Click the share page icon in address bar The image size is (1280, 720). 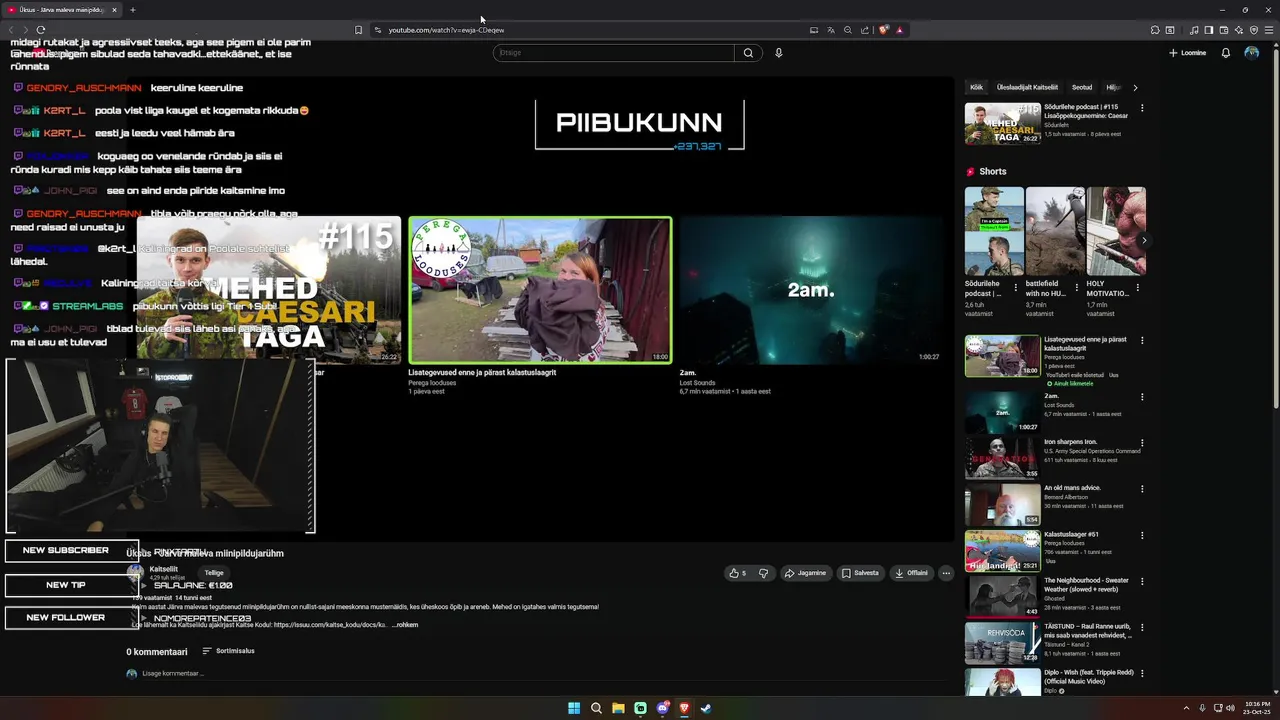(865, 30)
